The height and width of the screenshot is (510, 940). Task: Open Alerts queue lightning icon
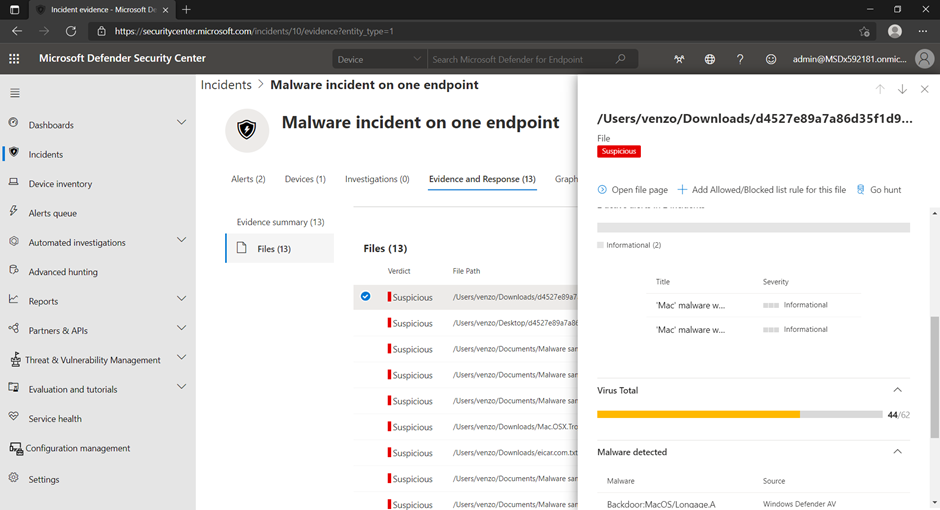click(14, 210)
